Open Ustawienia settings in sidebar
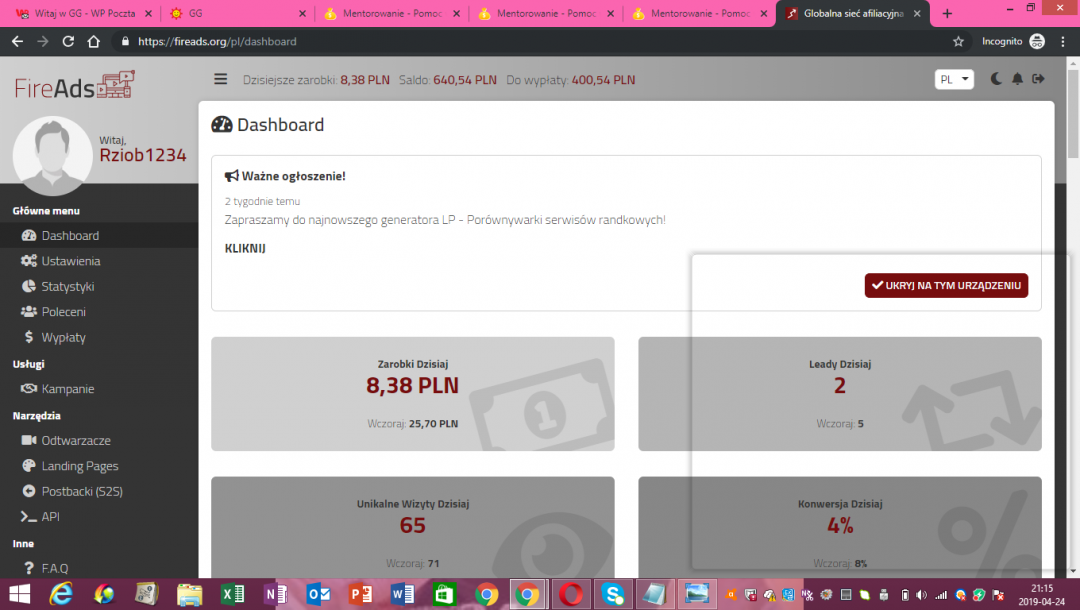The height and width of the screenshot is (610, 1080). [x=70, y=261]
